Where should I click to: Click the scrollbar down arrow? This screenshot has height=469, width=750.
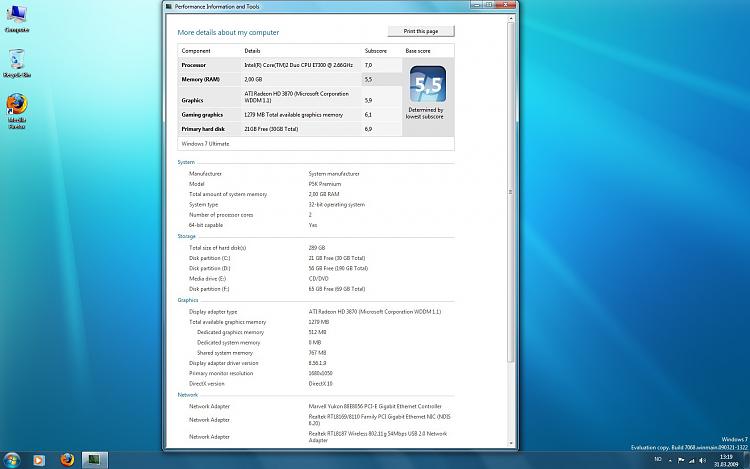click(x=510, y=443)
